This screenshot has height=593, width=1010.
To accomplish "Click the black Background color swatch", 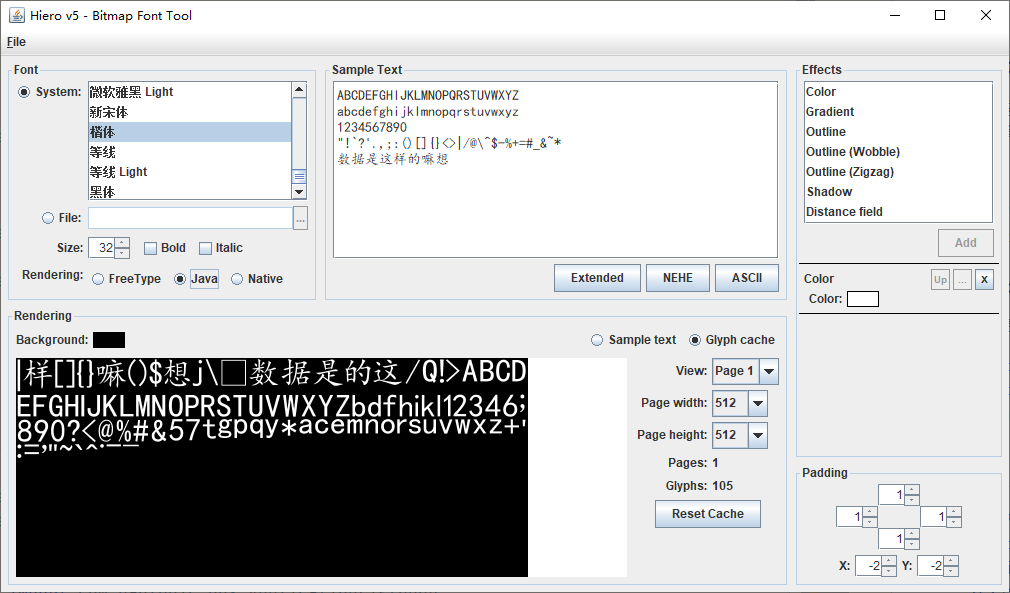I will point(109,340).
